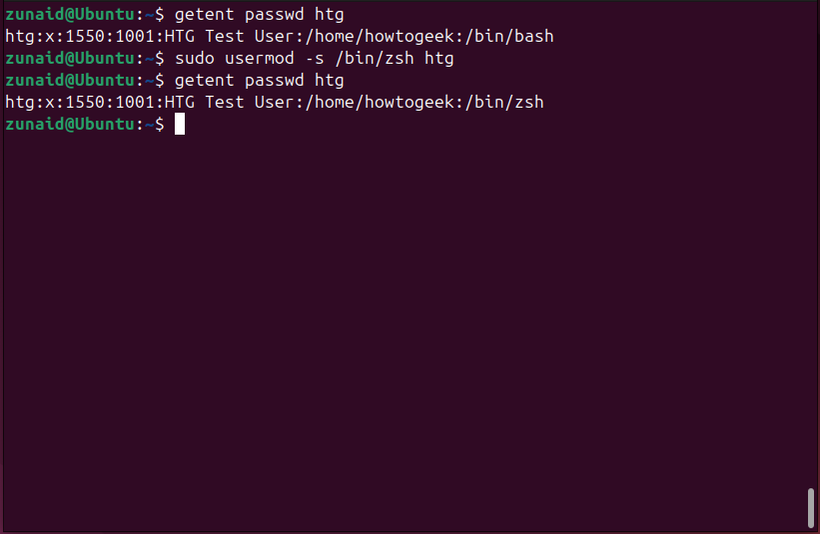Click UID '1550' in the first output line
This screenshot has height=534, width=820.
coord(80,36)
